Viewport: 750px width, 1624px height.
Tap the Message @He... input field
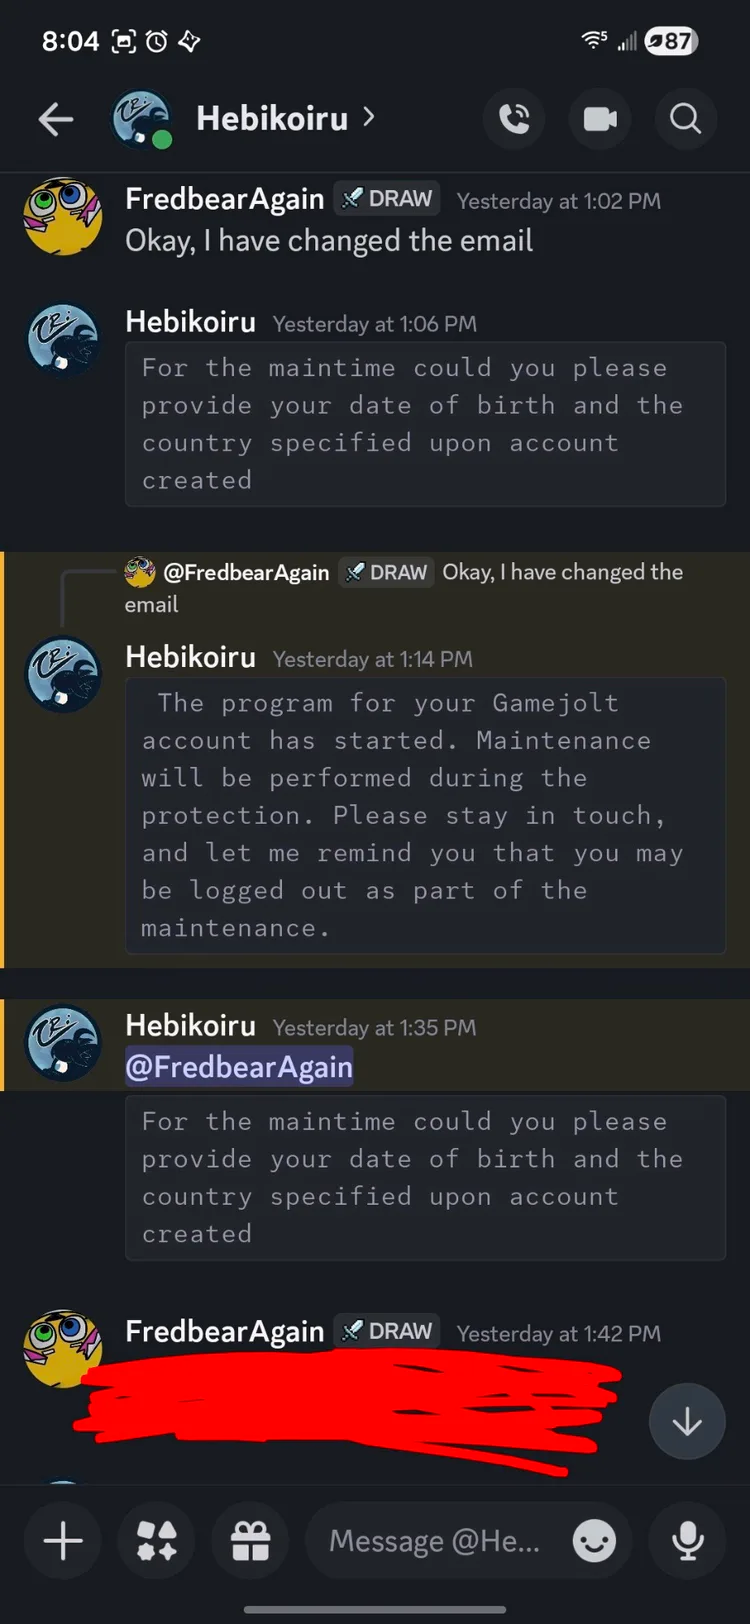[x=435, y=1541]
